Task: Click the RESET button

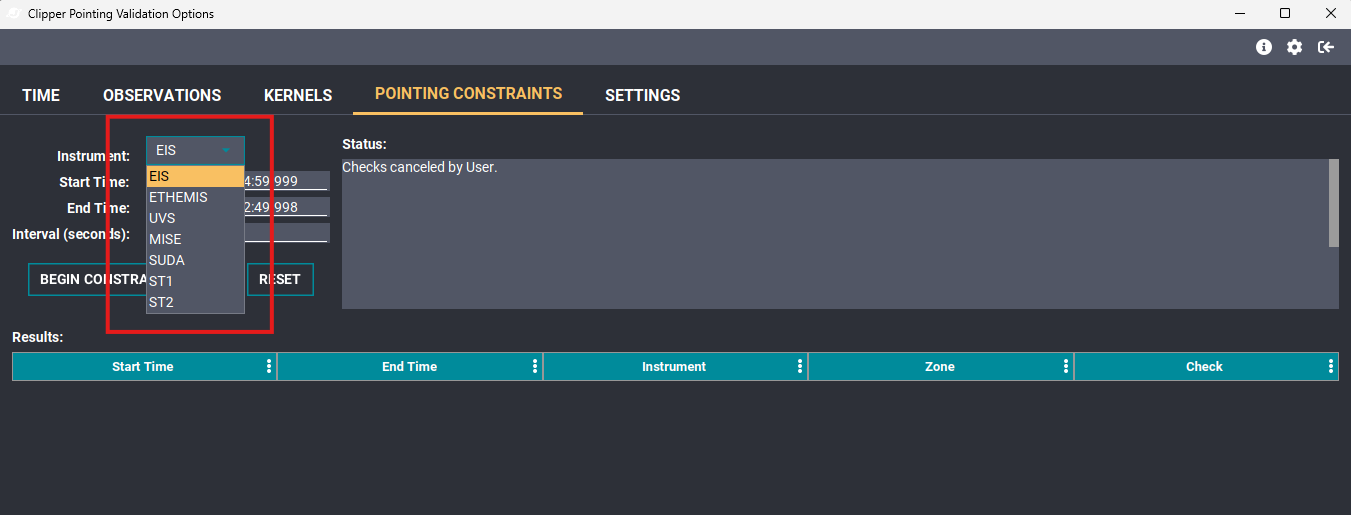Action: (280, 279)
